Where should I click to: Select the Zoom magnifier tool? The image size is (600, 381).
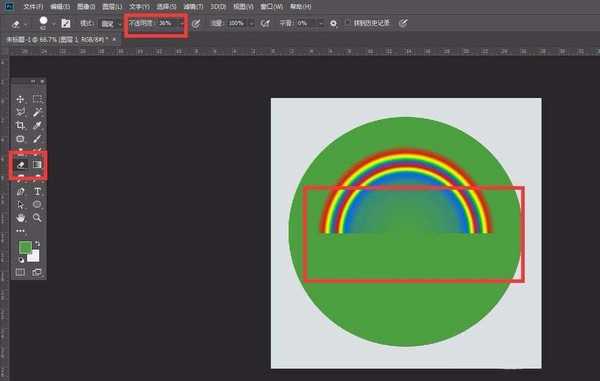(37, 218)
